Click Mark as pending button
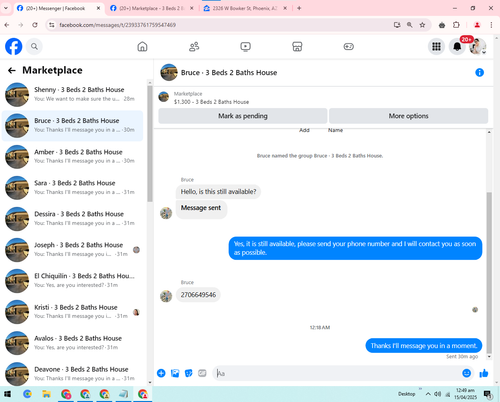The image size is (500, 402). coord(243,116)
